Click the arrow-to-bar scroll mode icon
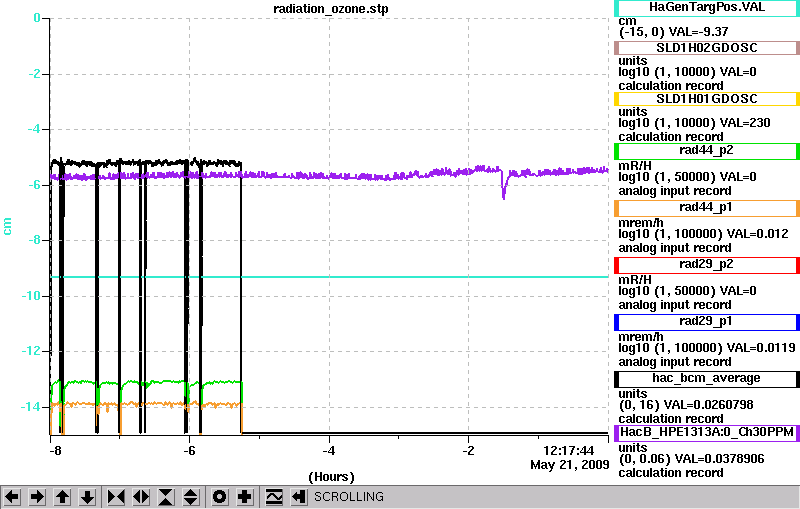The image size is (800, 509). click(x=299, y=497)
